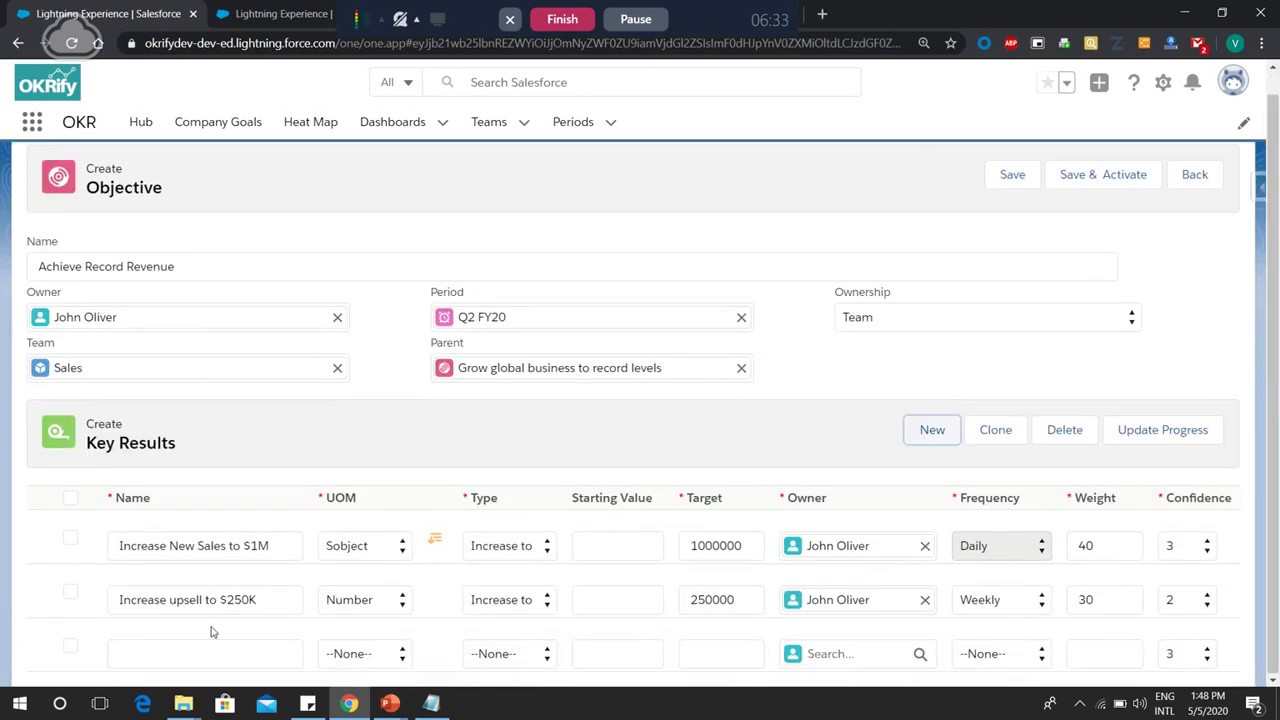Click the Back button
Image resolution: width=1280 pixels, height=720 pixels.
1194,175
